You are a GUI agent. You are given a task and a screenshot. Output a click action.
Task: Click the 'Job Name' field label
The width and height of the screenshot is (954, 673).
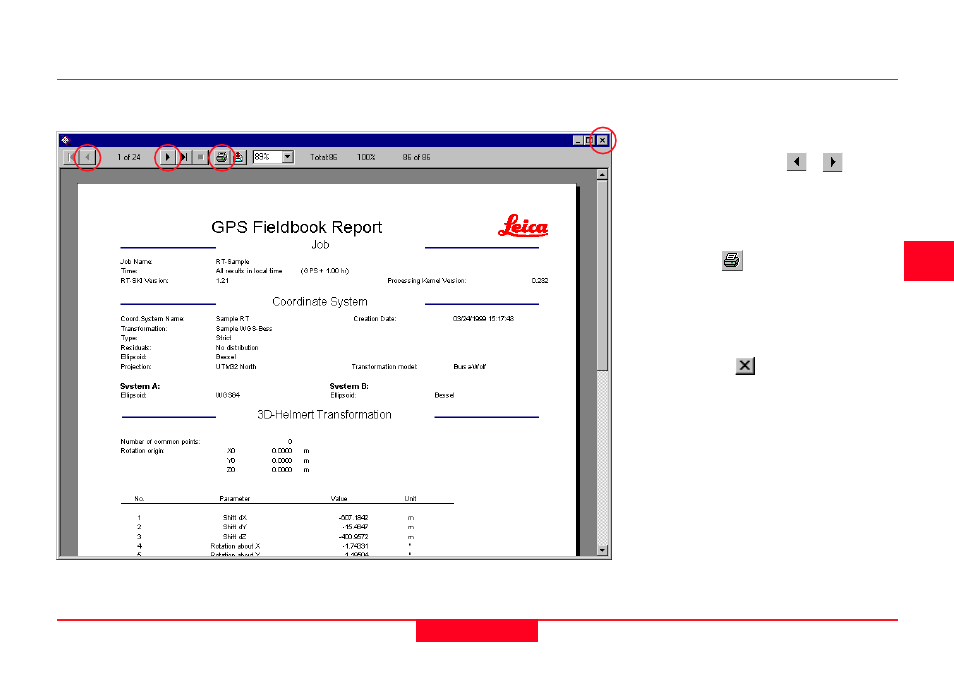136,262
